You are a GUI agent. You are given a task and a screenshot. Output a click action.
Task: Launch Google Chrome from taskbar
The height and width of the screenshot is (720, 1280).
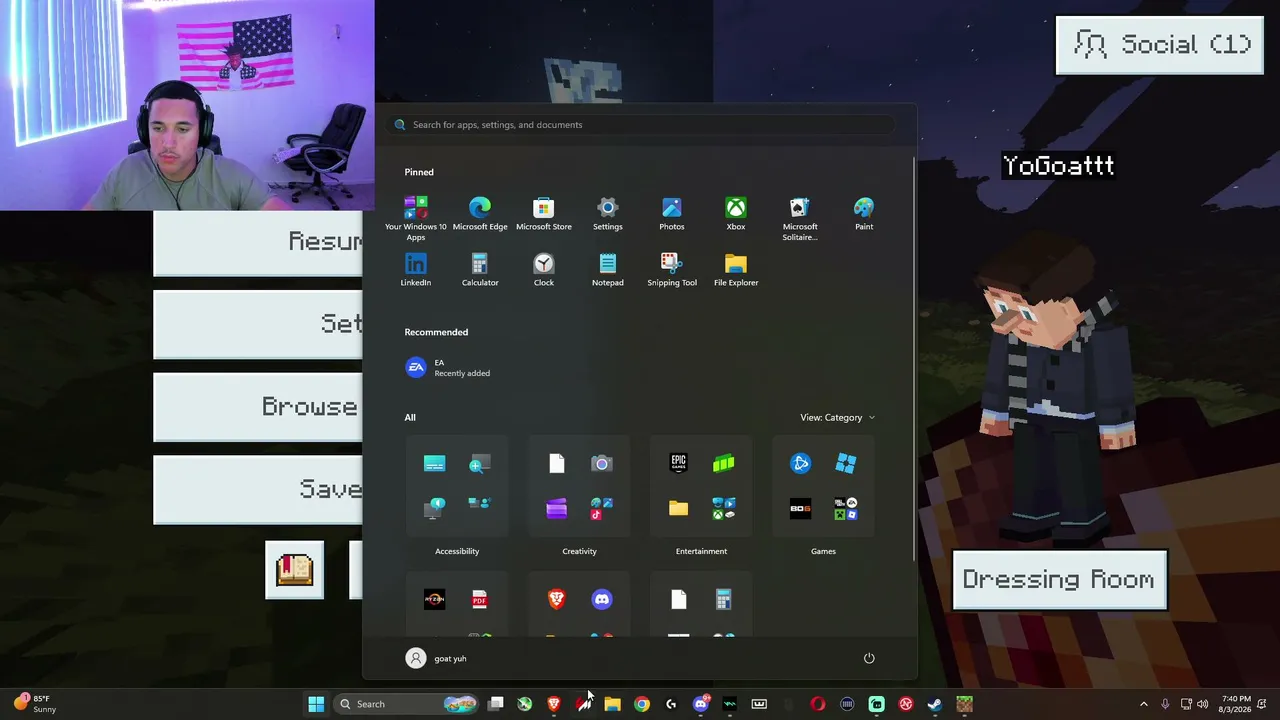[642, 704]
